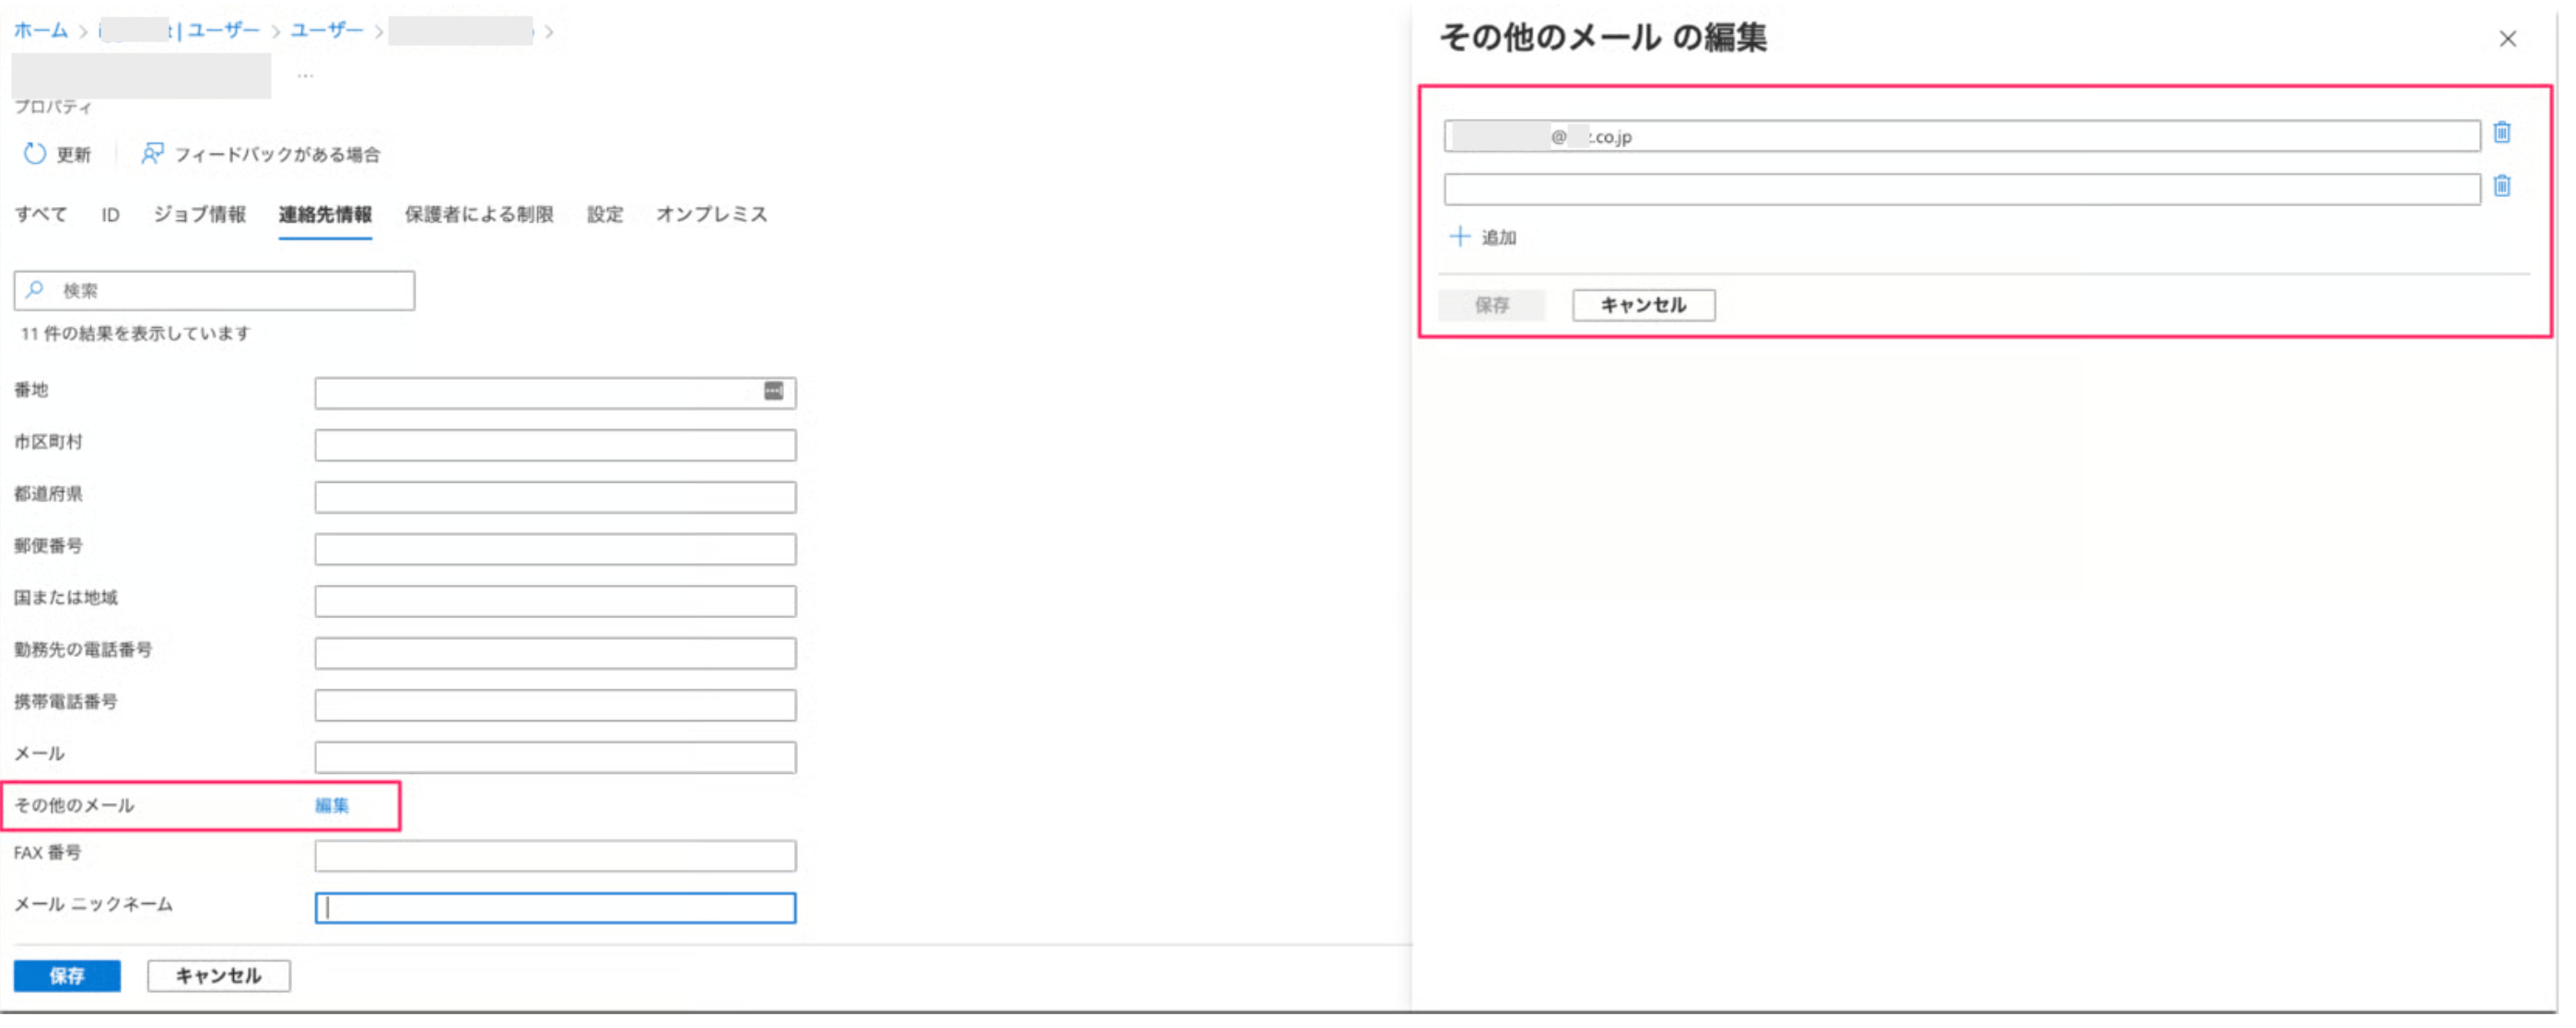
Task: Click the search magnifier icon
Action: pos(35,291)
